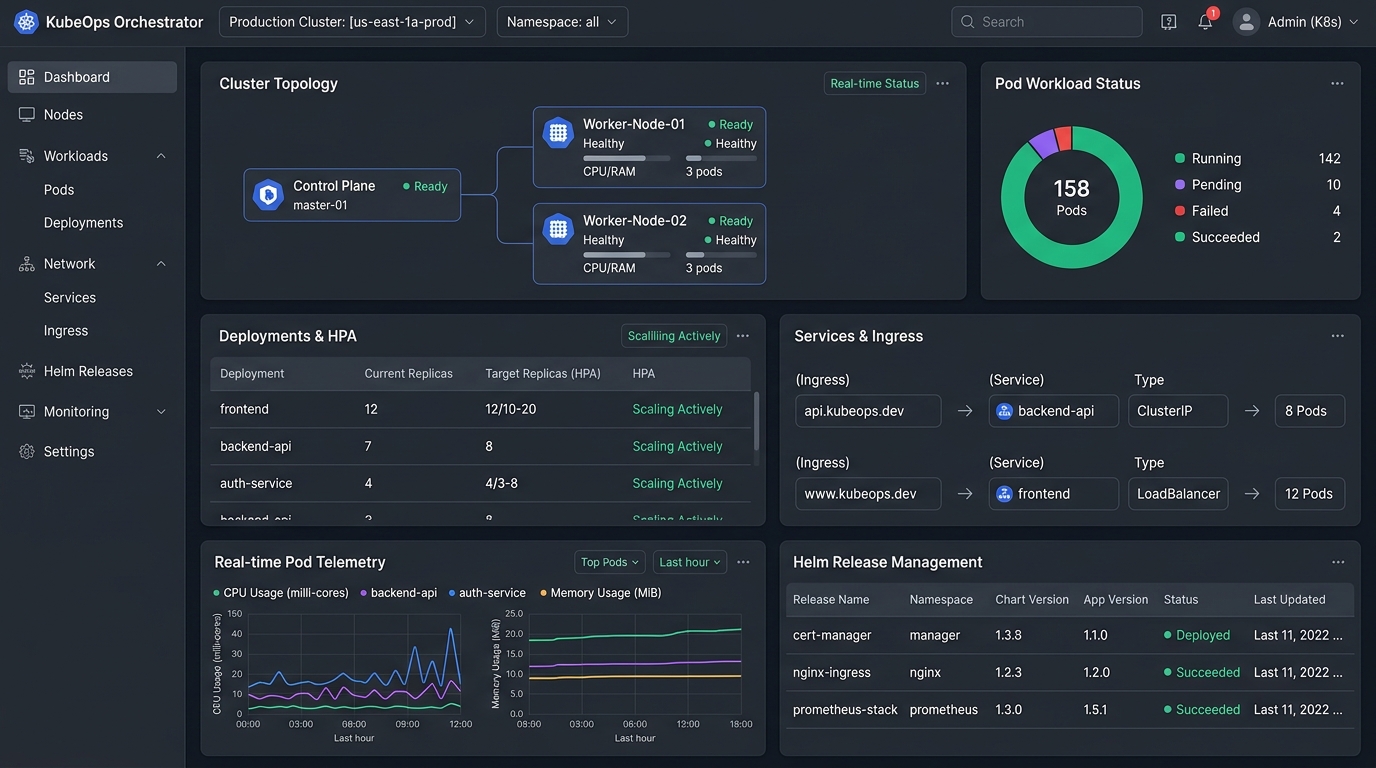Open the Deployments & HPA more-options menu
The width and height of the screenshot is (1376, 768).
743,336
